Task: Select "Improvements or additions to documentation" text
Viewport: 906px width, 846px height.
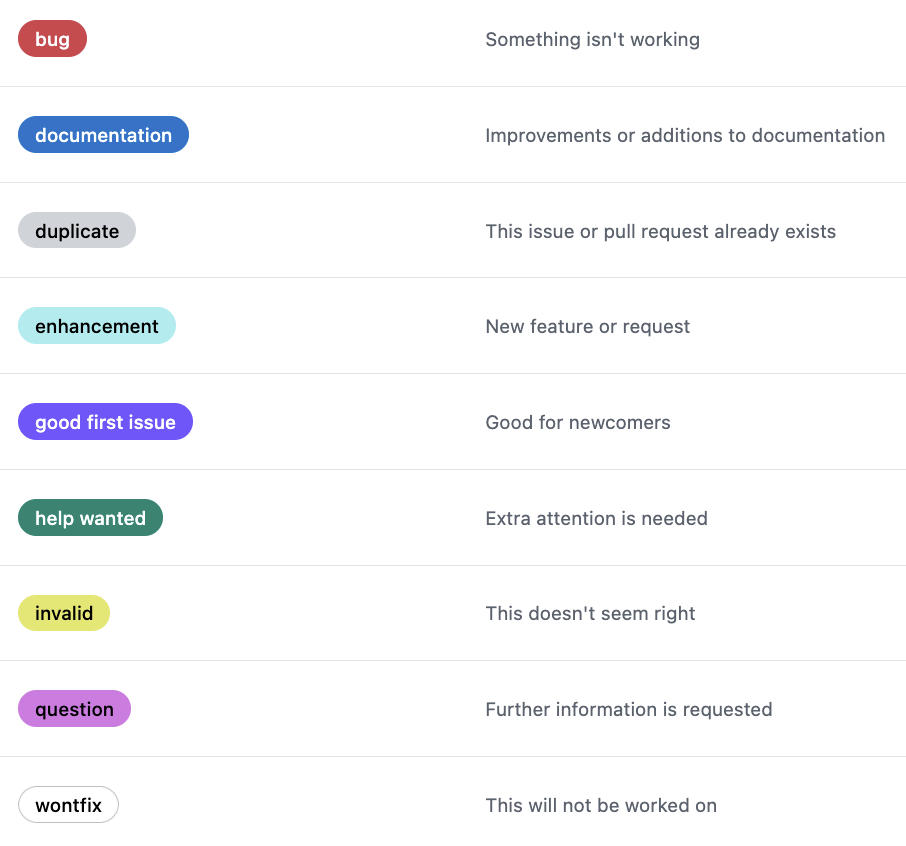Action: (685, 135)
